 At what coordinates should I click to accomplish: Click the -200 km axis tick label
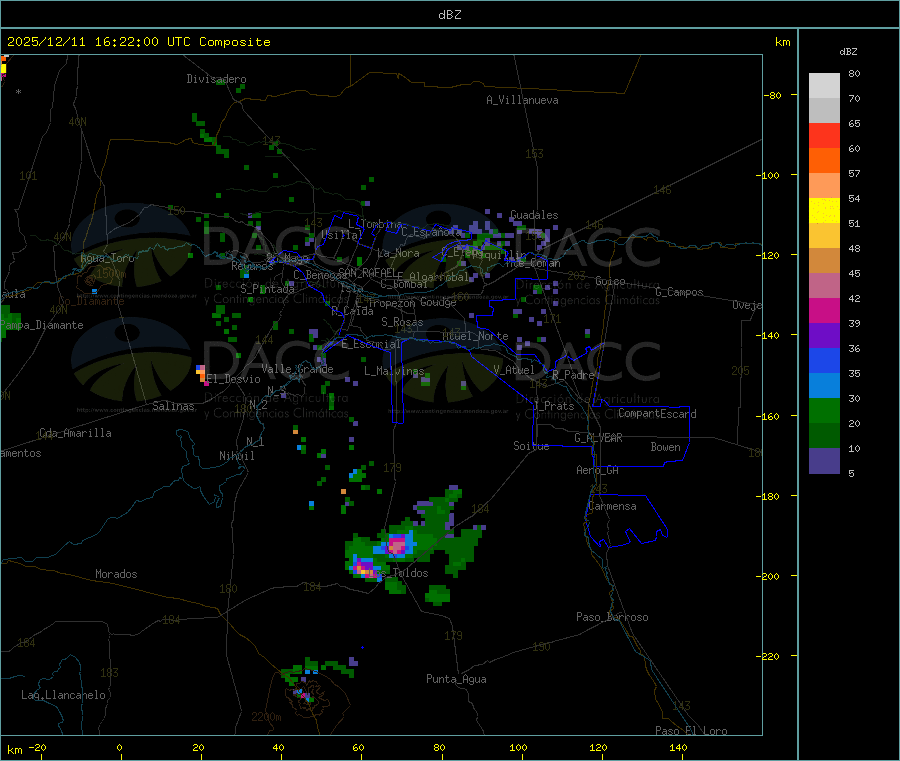click(767, 577)
